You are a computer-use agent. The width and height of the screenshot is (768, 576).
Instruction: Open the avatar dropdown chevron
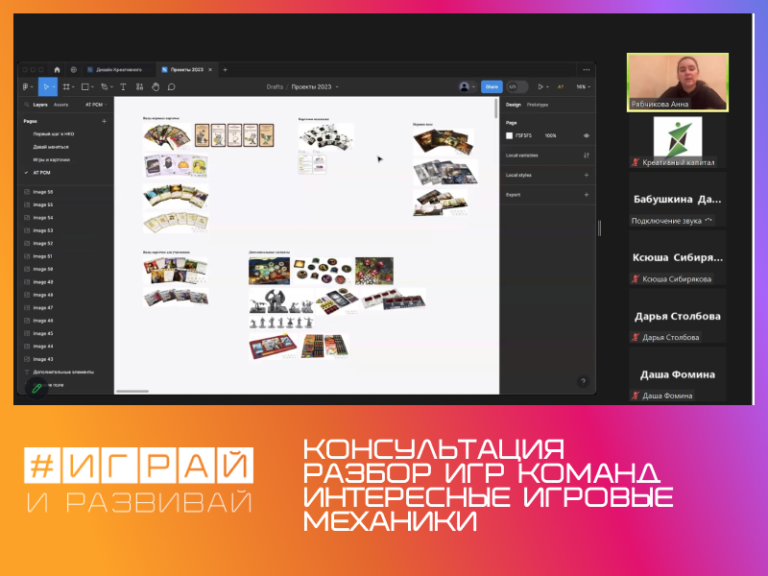pos(474,87)
